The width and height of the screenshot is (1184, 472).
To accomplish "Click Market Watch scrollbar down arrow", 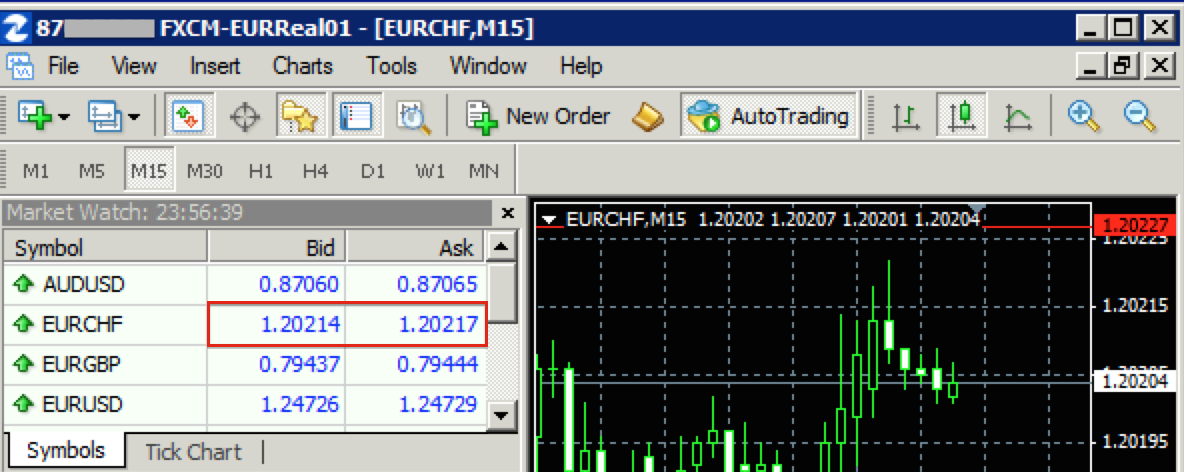I will (502, 414).
